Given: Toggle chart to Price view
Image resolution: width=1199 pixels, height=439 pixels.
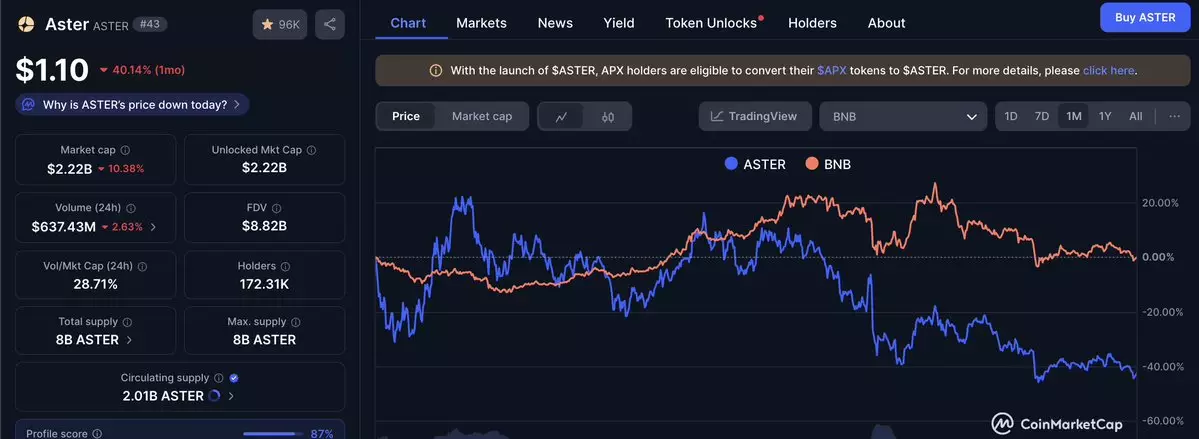Looking at the screenshot, I should [406, 116].
